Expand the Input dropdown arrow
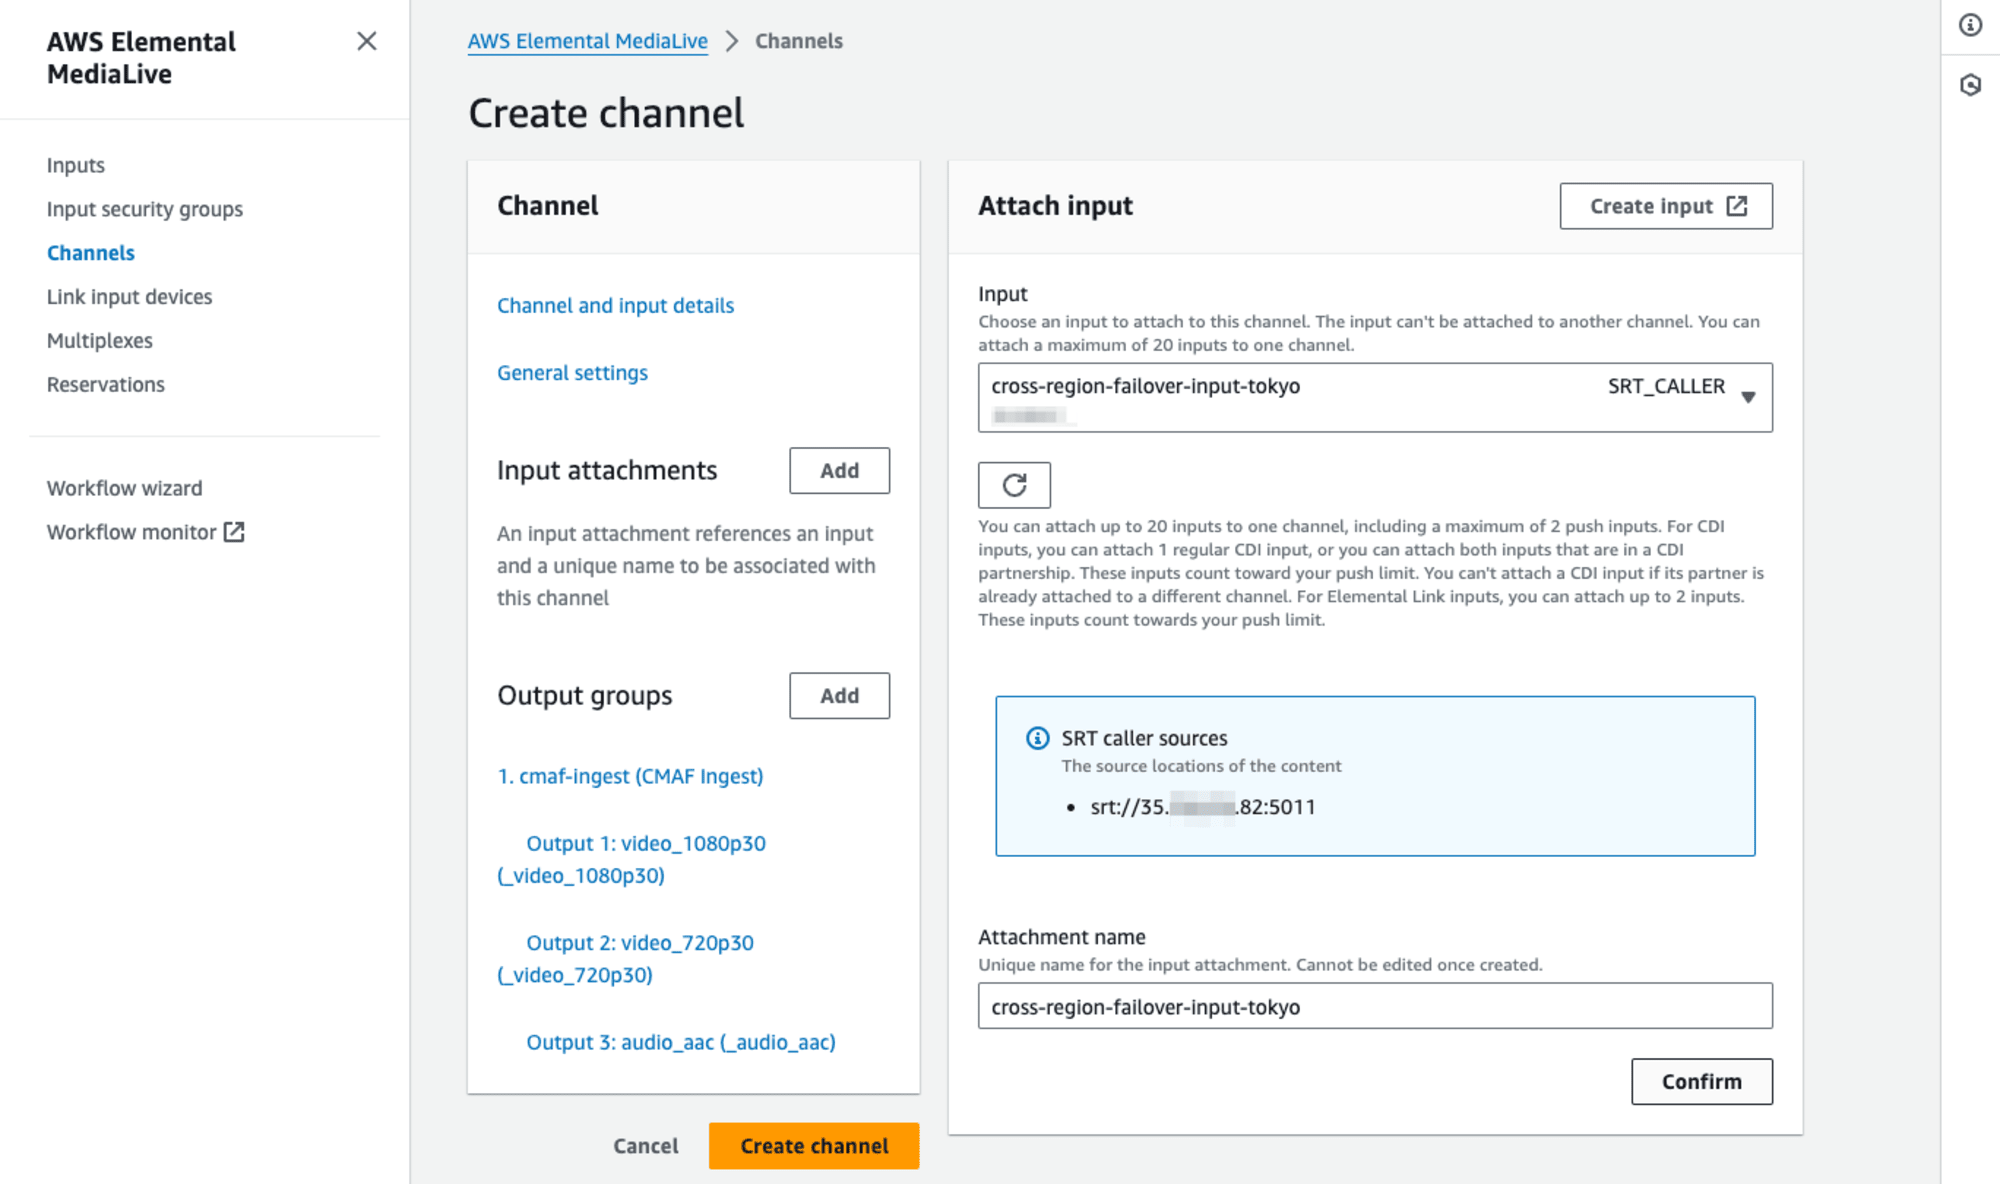 click(x=1748, y=397)
